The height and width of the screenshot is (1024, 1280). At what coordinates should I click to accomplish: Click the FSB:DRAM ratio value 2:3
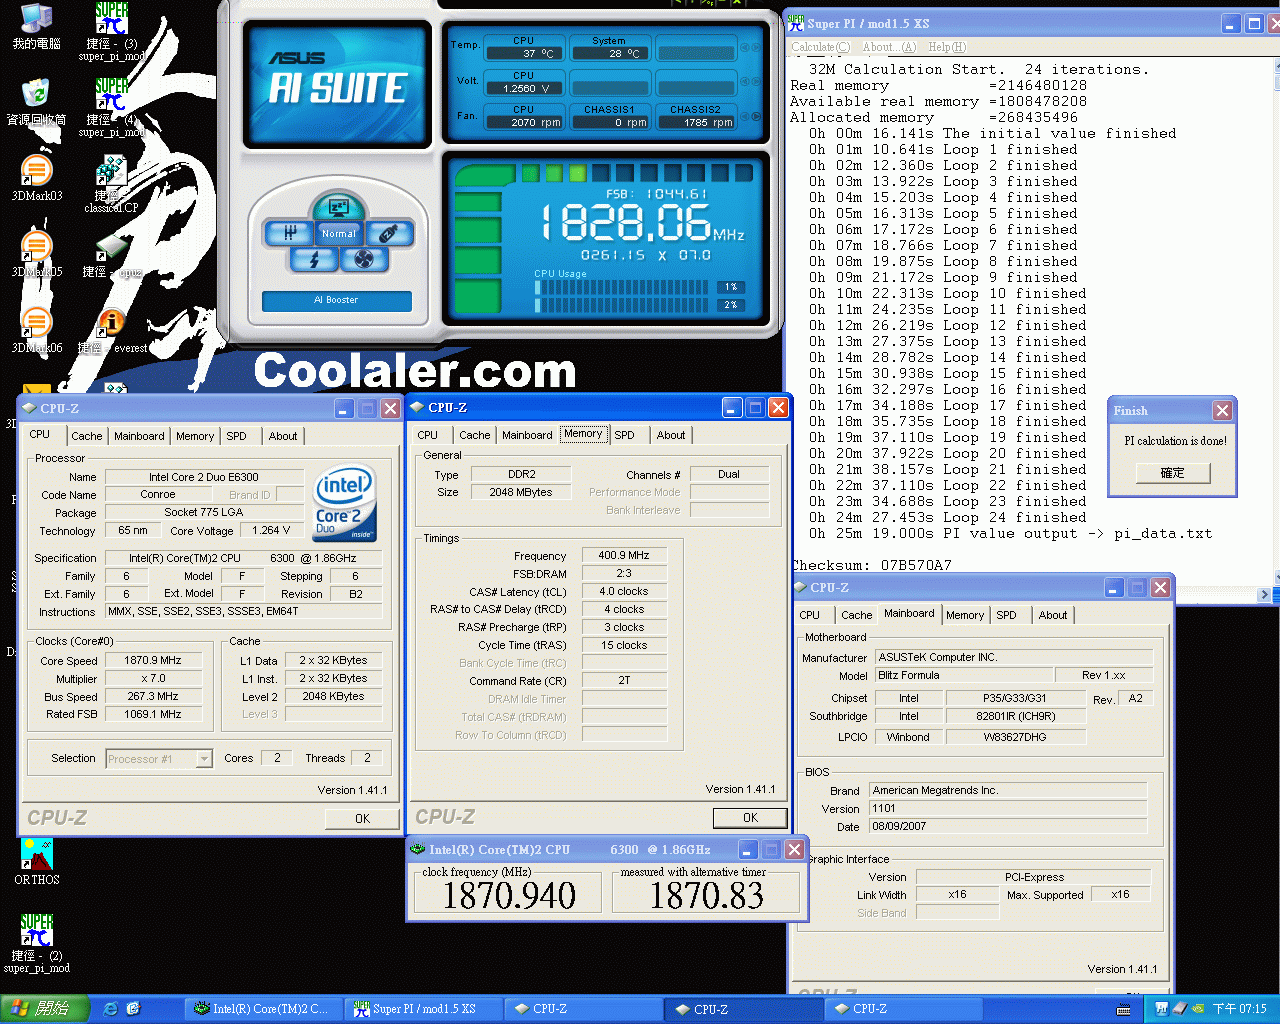pos(624,574)
